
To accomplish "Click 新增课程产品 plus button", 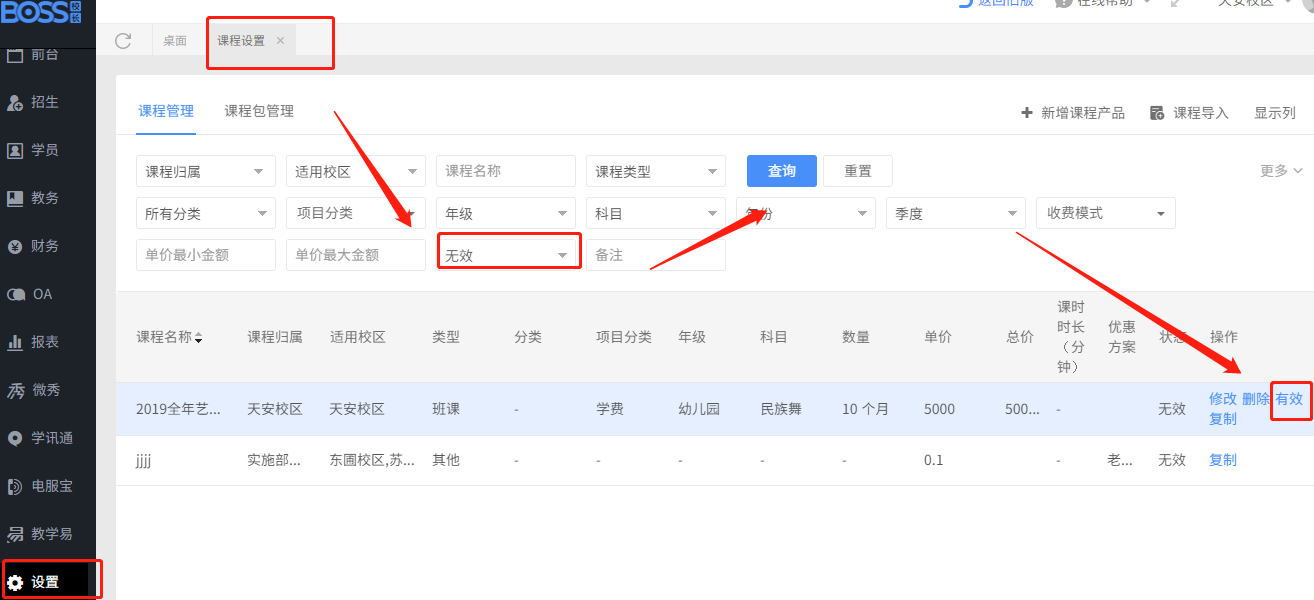I will (x=1072, y=113).
